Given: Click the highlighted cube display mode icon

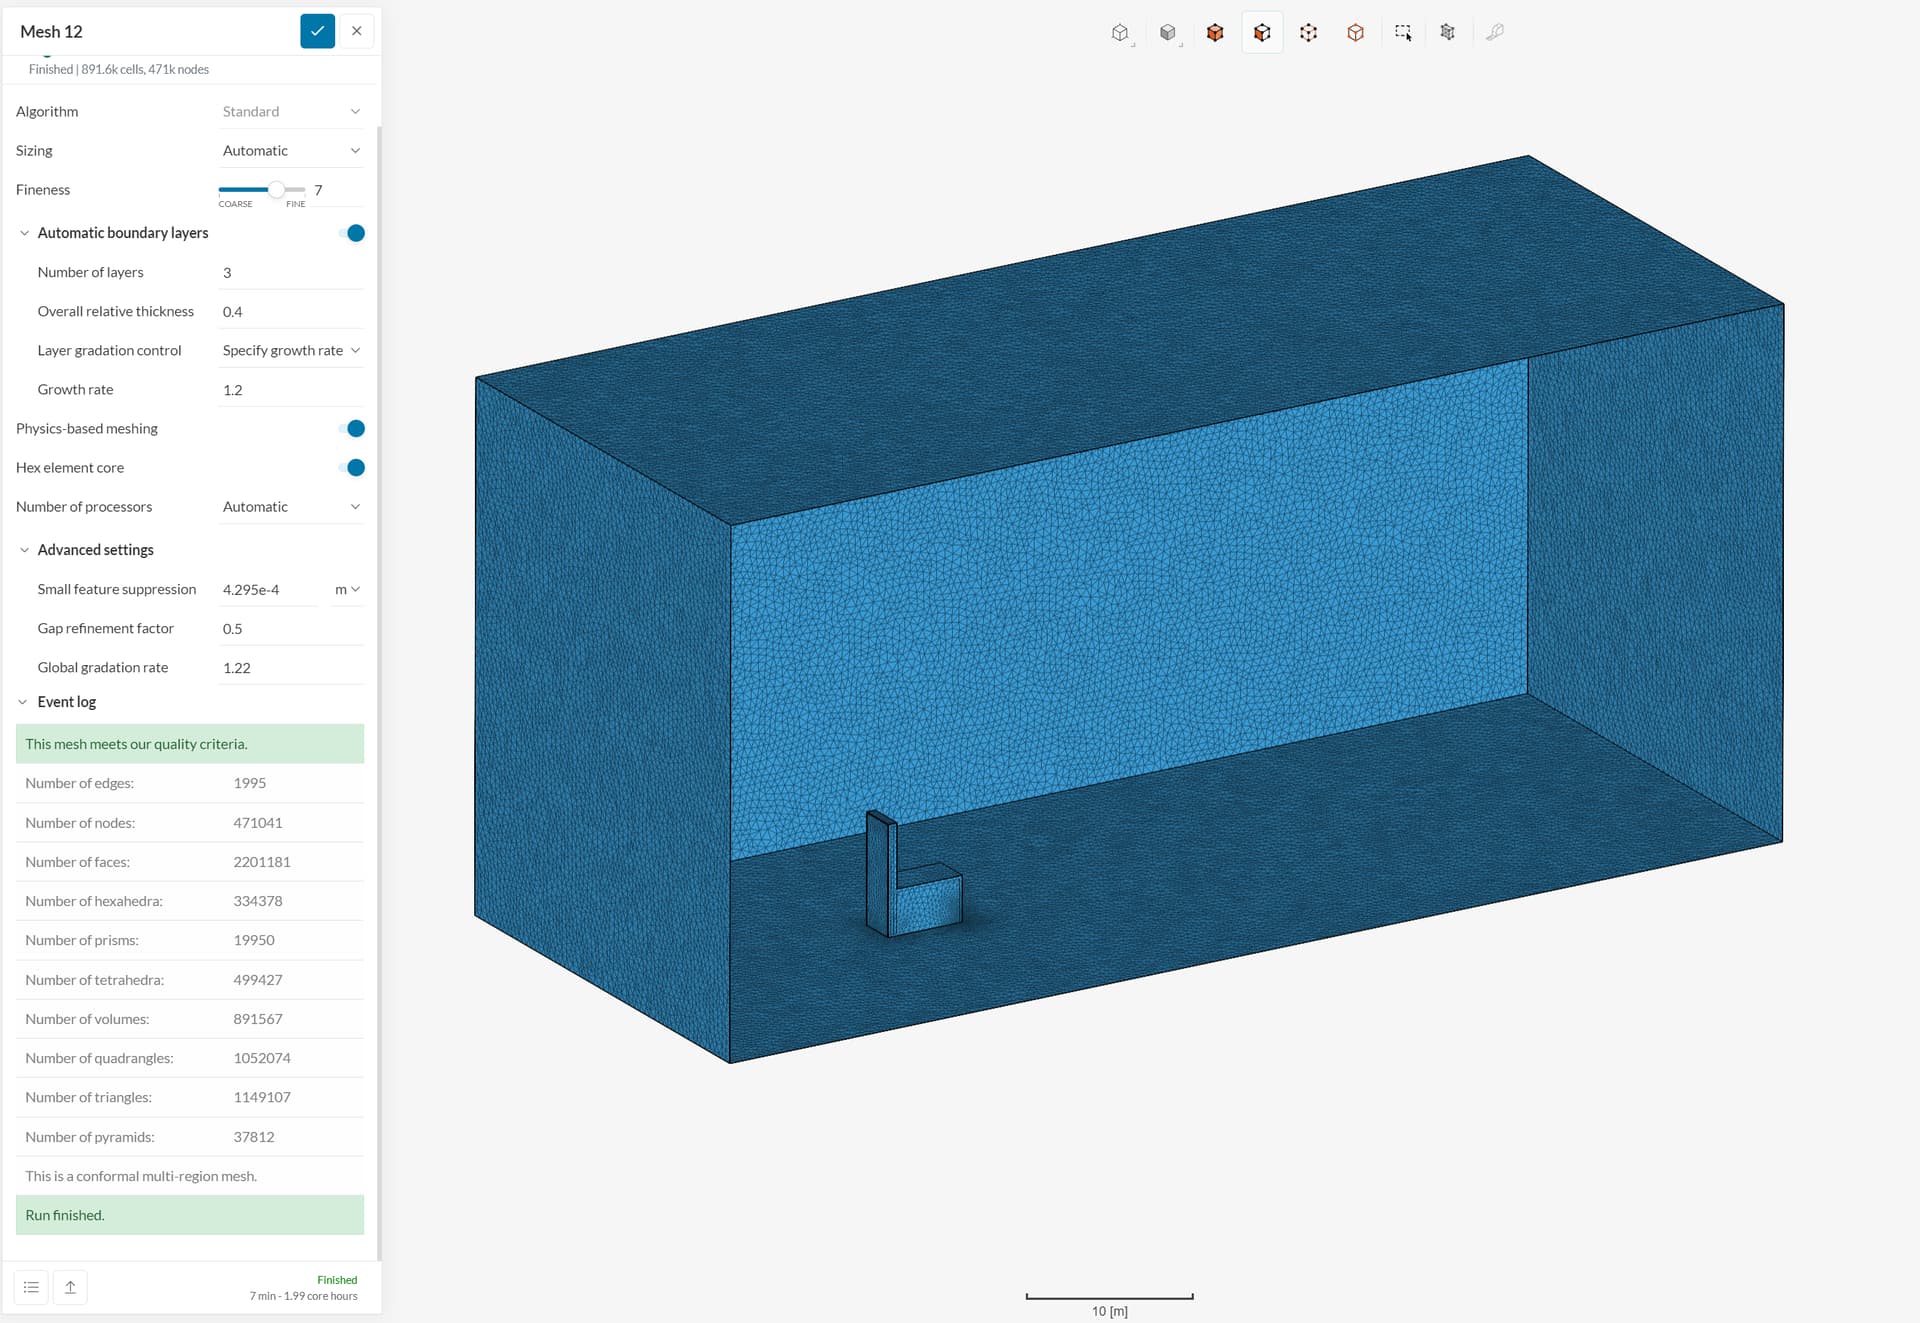Looking at the screenshot, I should tap(1261, 32).
